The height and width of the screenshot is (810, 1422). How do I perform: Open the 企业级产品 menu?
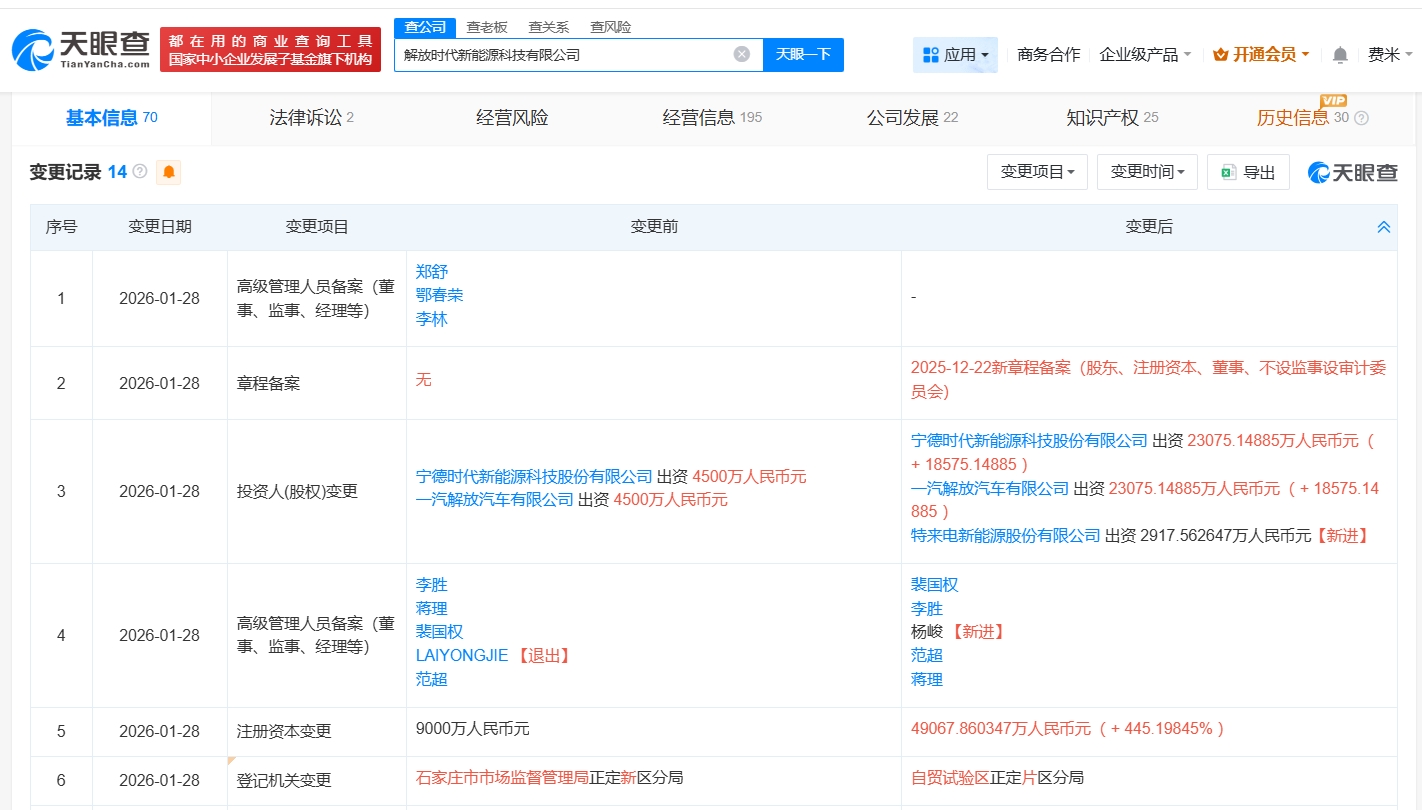(x=1145, y=55)
